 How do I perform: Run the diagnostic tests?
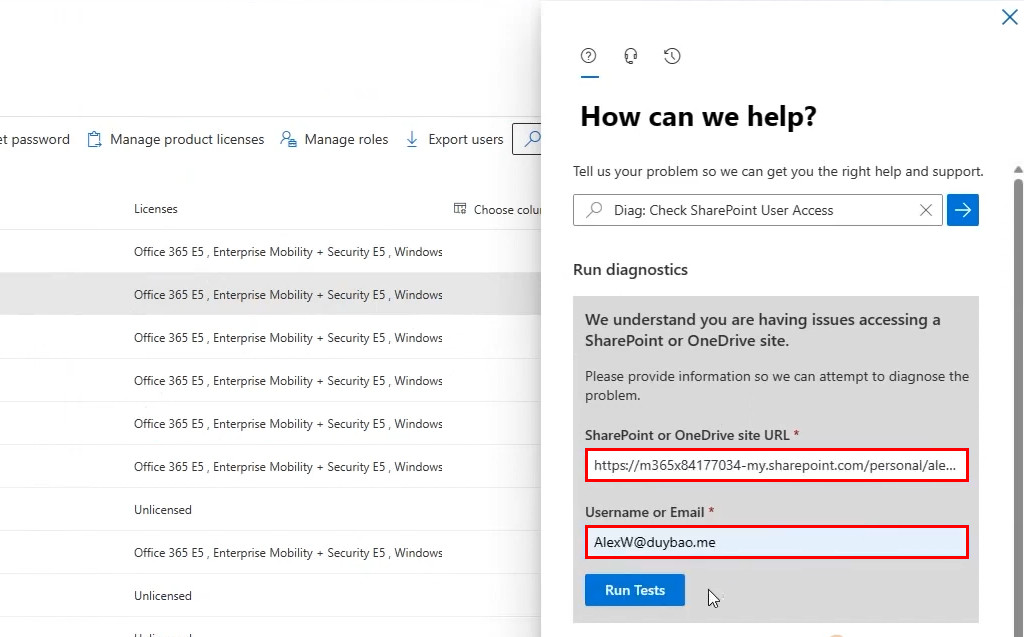pos(635,590)
